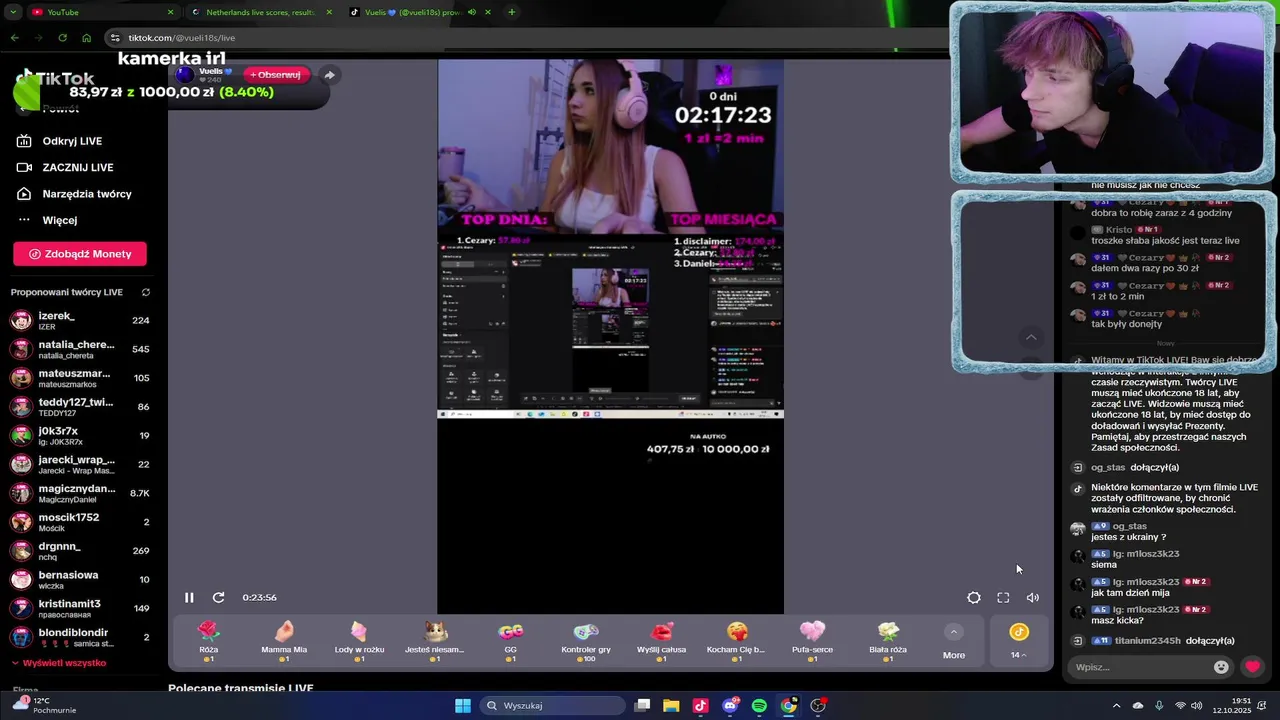Expand More gifts panel

pos(954,642)
